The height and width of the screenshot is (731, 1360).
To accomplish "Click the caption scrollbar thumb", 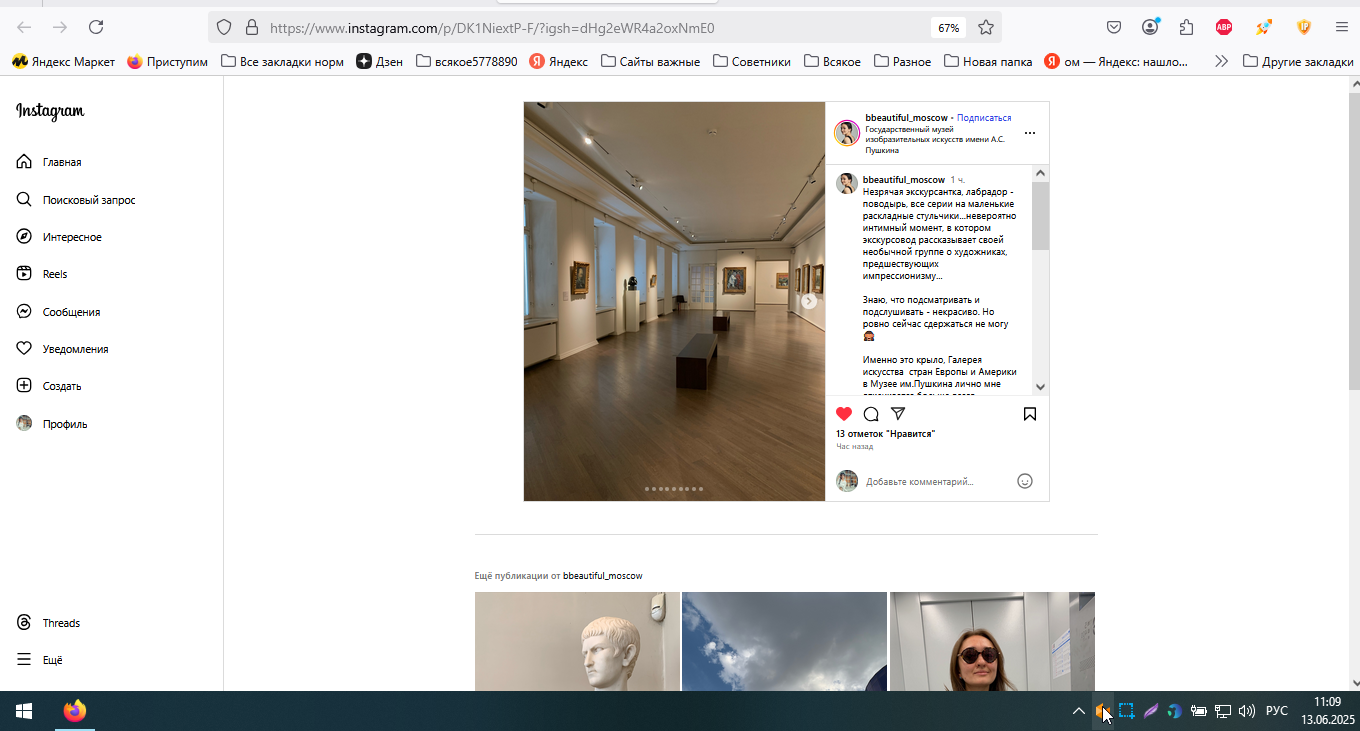I will pyautogui.click(x=1041, y=216).
